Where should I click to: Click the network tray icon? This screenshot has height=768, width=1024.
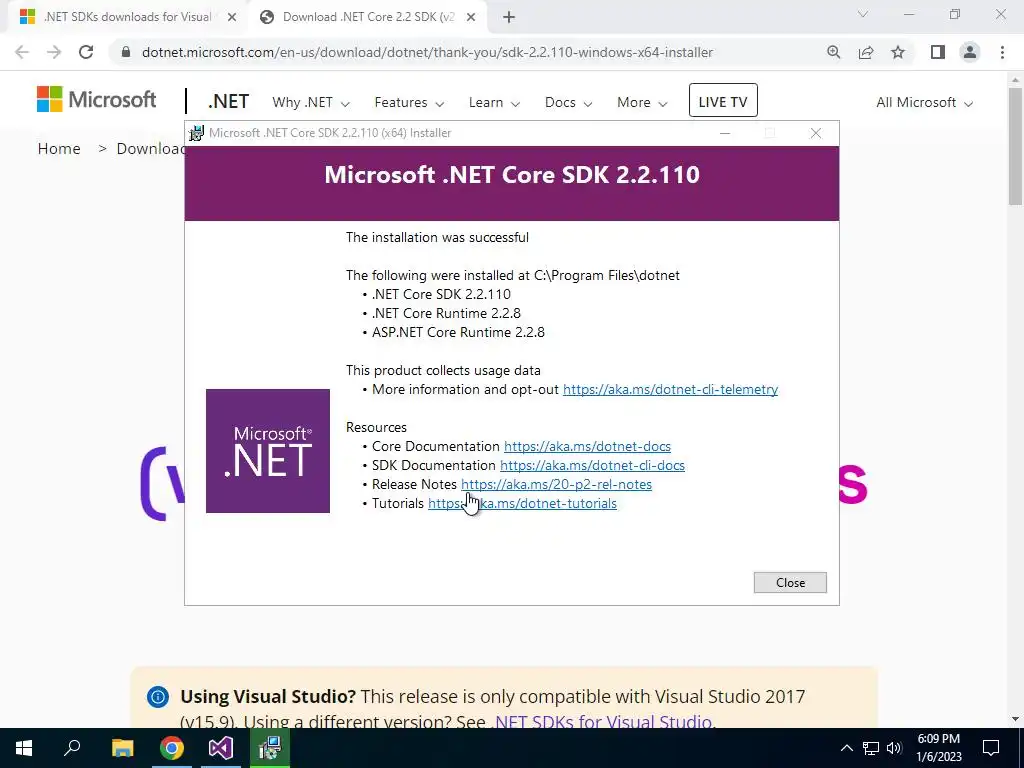tap(871, 748)
